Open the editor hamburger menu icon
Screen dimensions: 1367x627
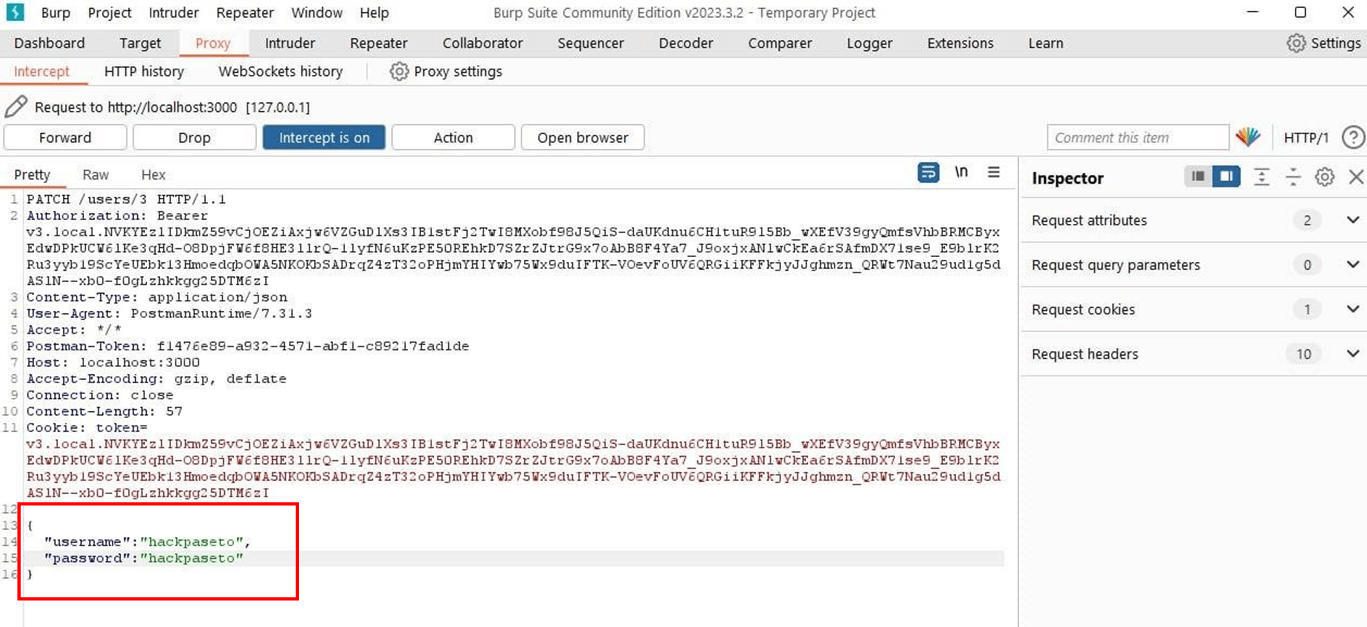point(993,172)
